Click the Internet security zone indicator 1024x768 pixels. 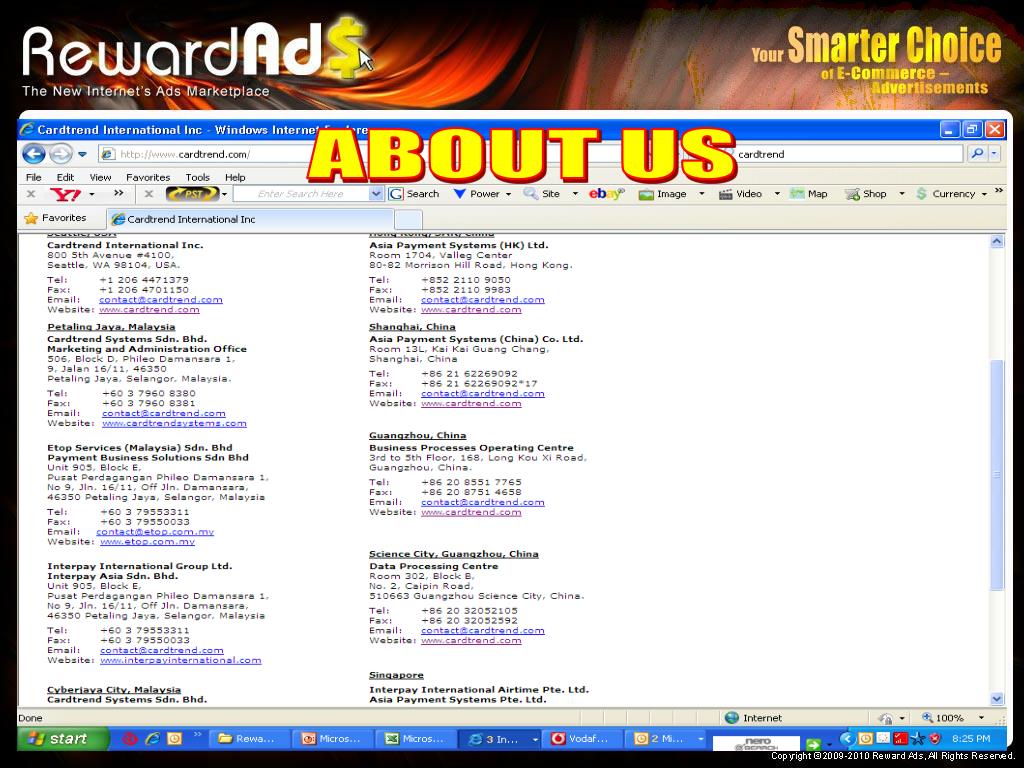coord(754,718)
